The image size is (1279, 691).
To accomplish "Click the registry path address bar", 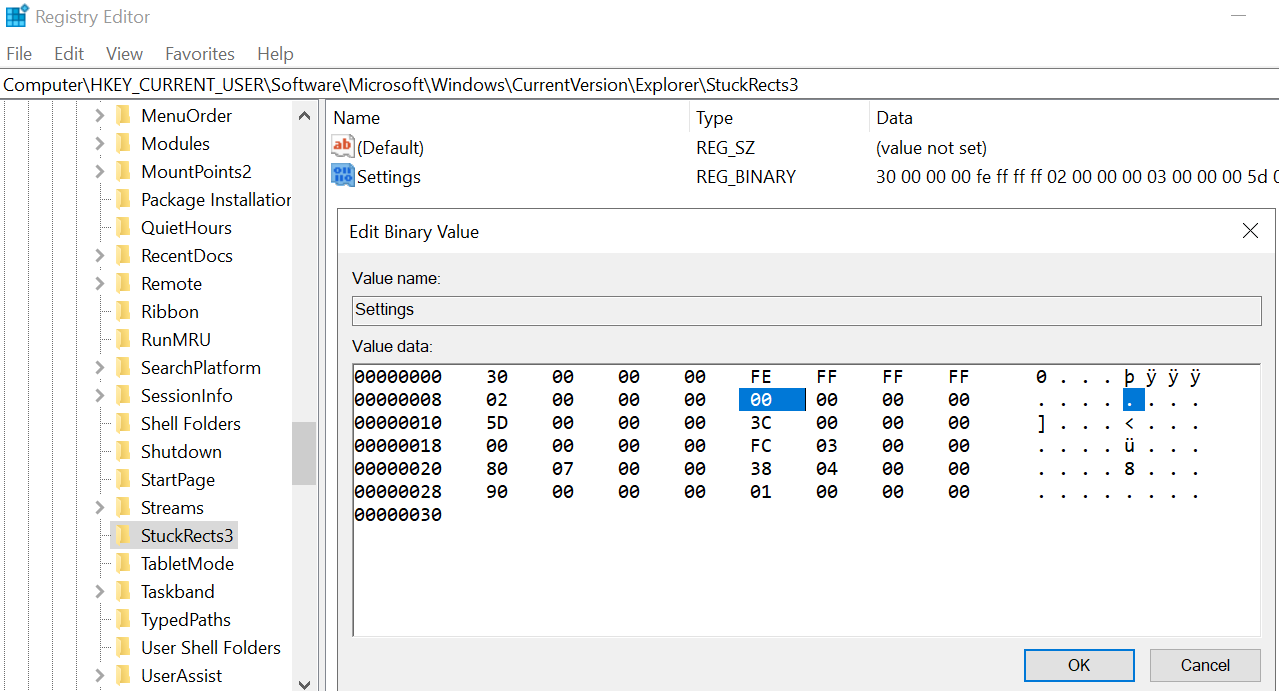I will (640, 85).
